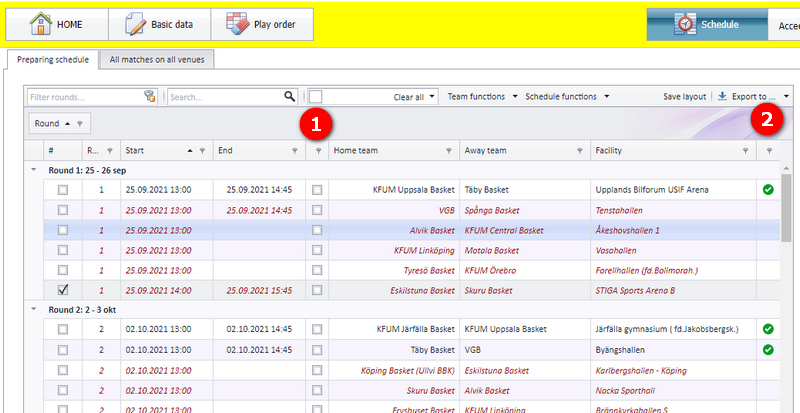
Task: Select Köping Basket (Ullvi BBK) cell
Action: (x=394, y=371)
